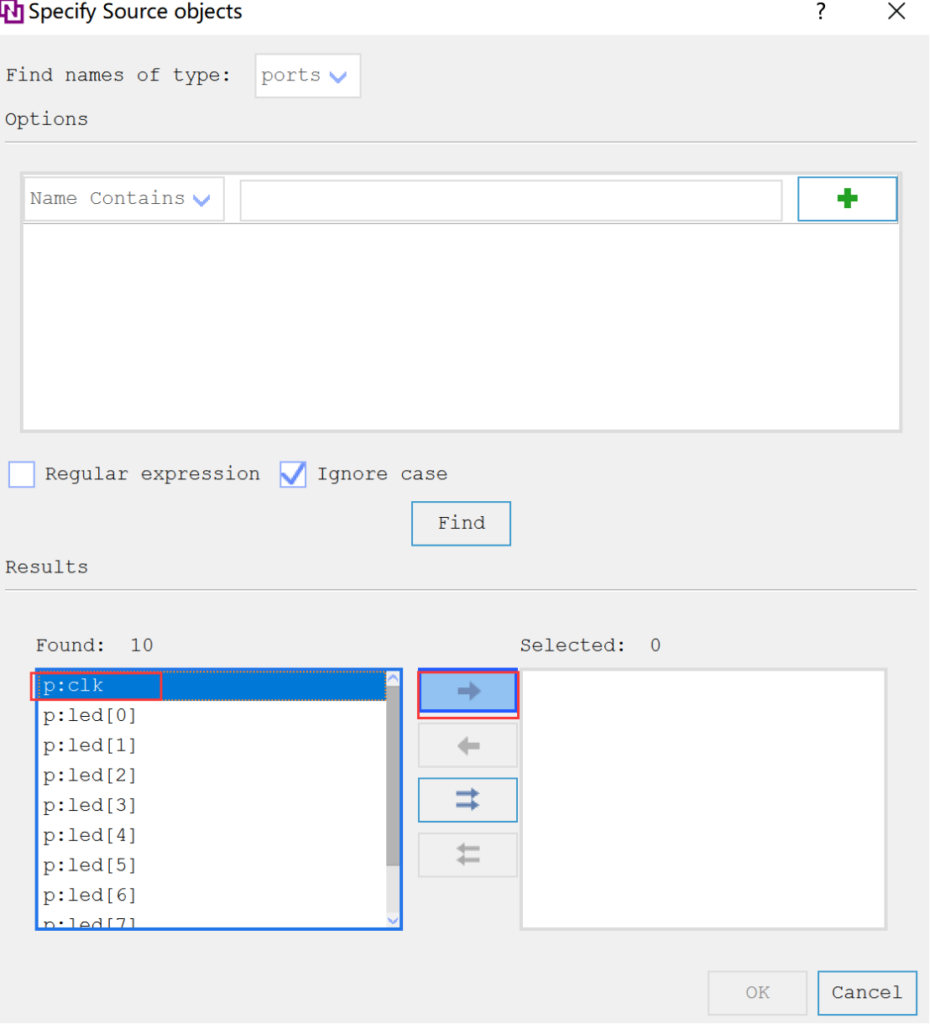This screenshot has height=1024, width=930.
Task: Click the Cancel button
Action: pyautogui.click(x=866, y=993)
